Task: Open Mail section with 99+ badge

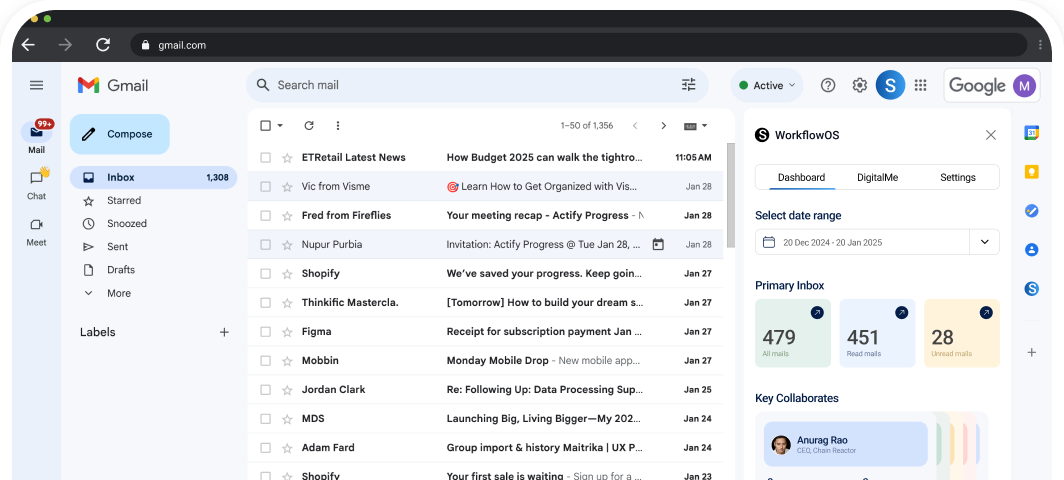Action: point(37,136)
